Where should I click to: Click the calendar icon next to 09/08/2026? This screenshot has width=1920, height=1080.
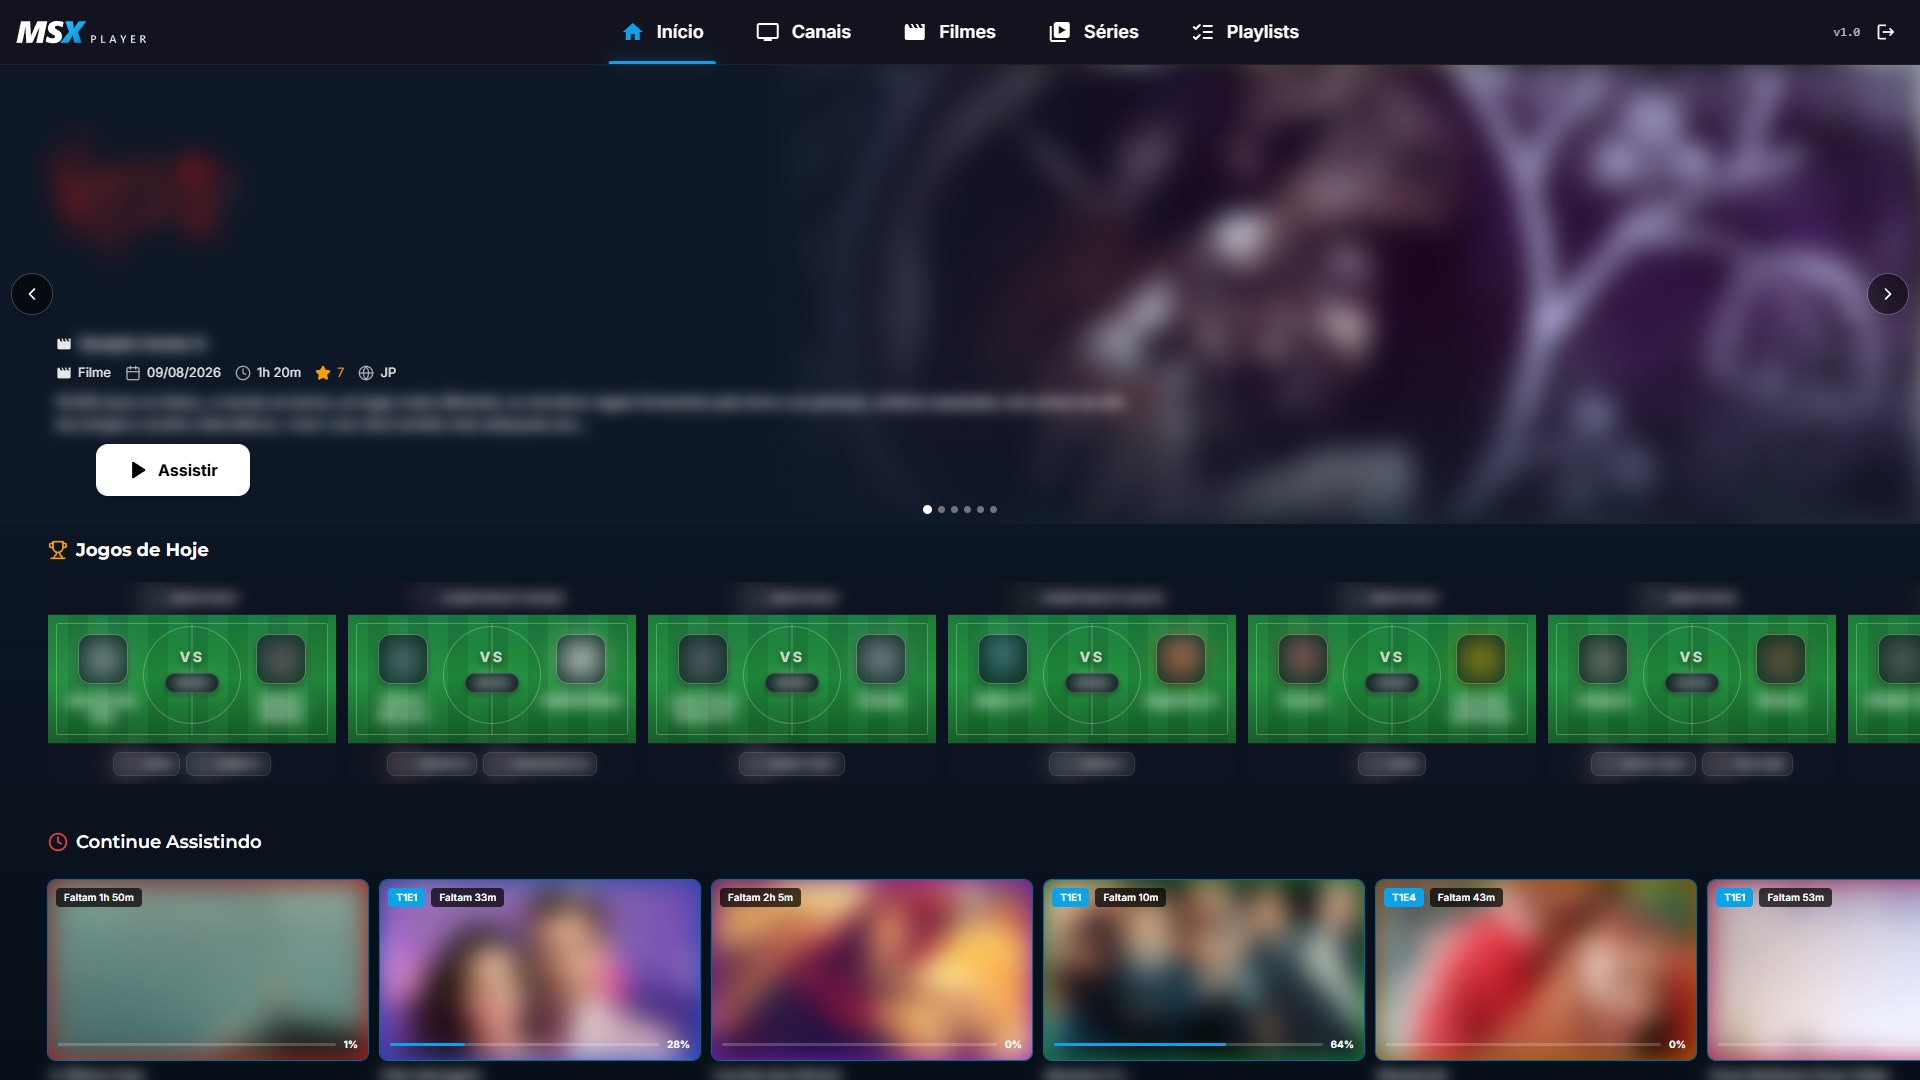pyautogui.click(x=133, y=373)
